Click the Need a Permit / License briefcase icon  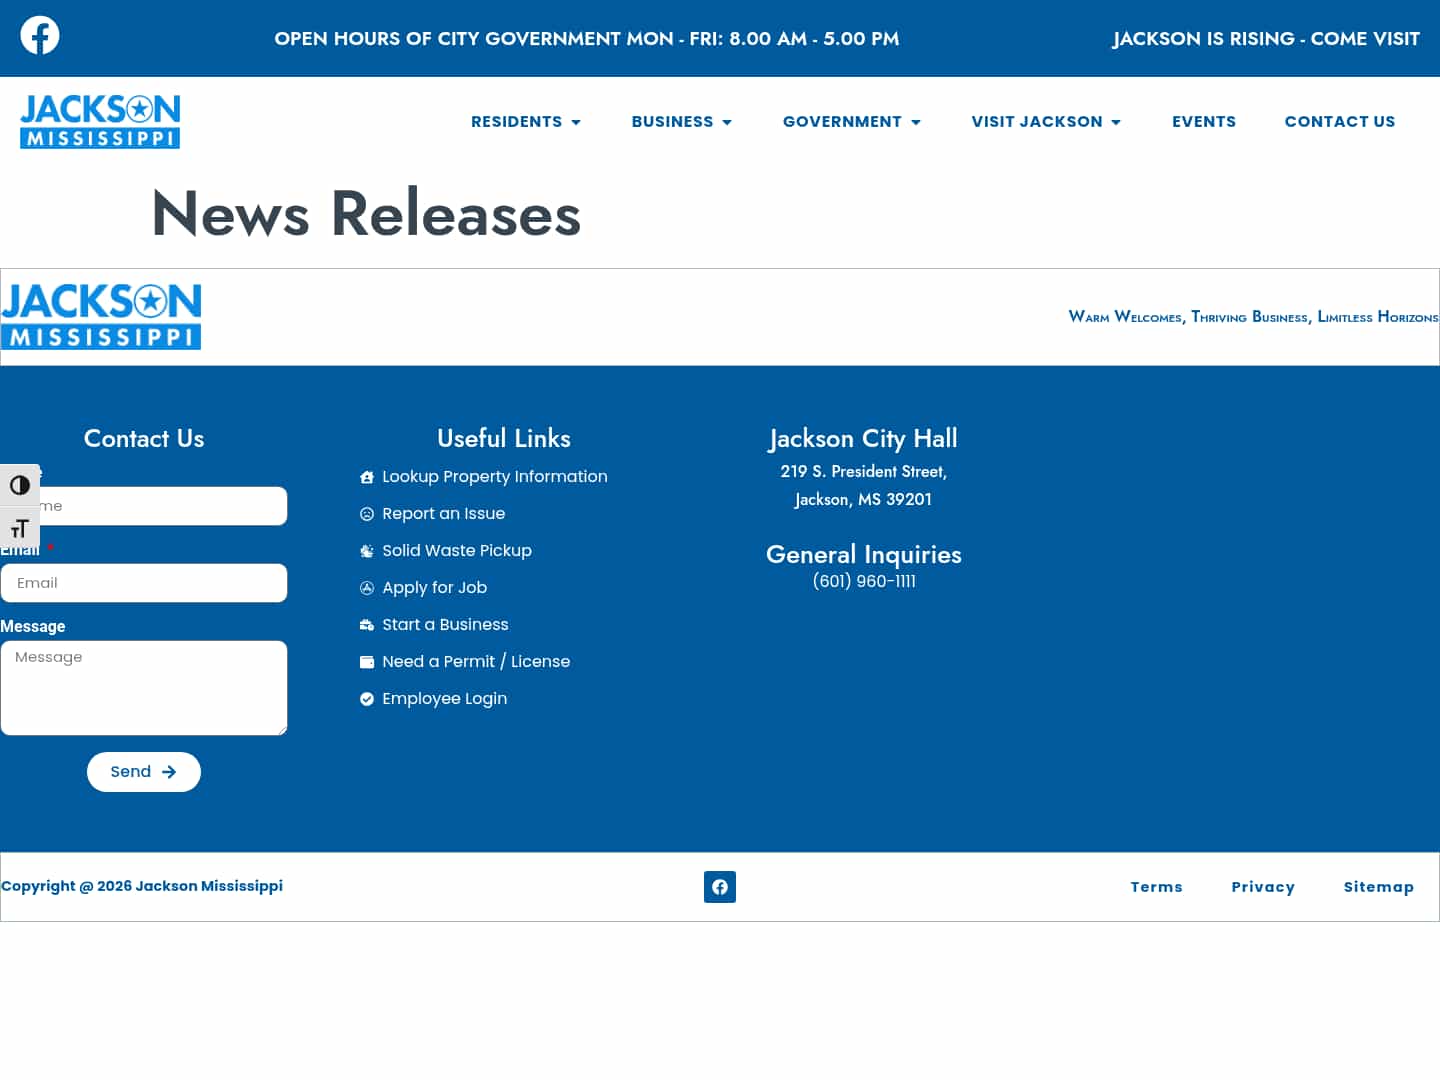coord(367,661)
